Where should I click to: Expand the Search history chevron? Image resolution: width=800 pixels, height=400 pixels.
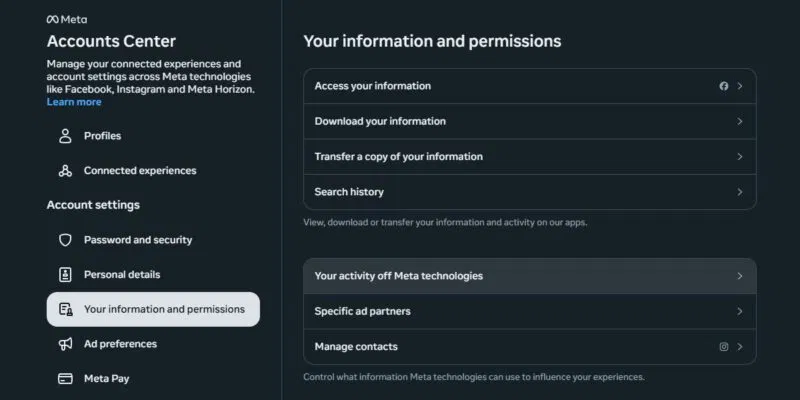tap(740, 192)
